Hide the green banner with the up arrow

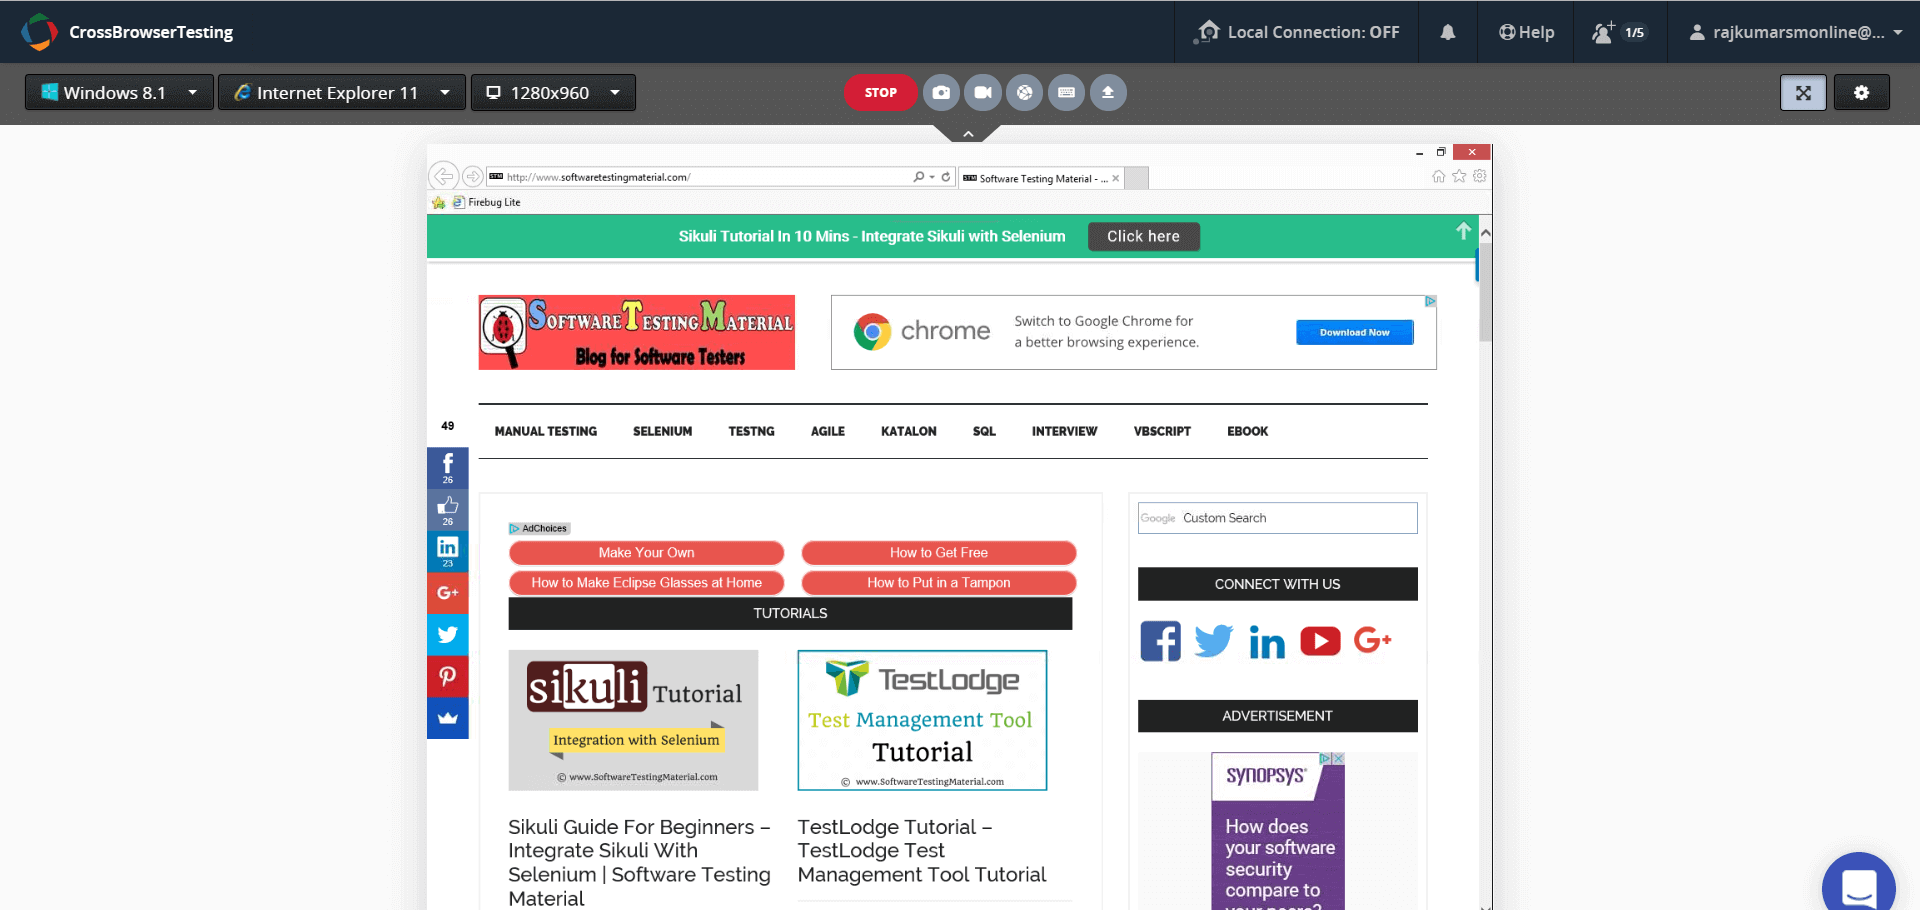1463,231
